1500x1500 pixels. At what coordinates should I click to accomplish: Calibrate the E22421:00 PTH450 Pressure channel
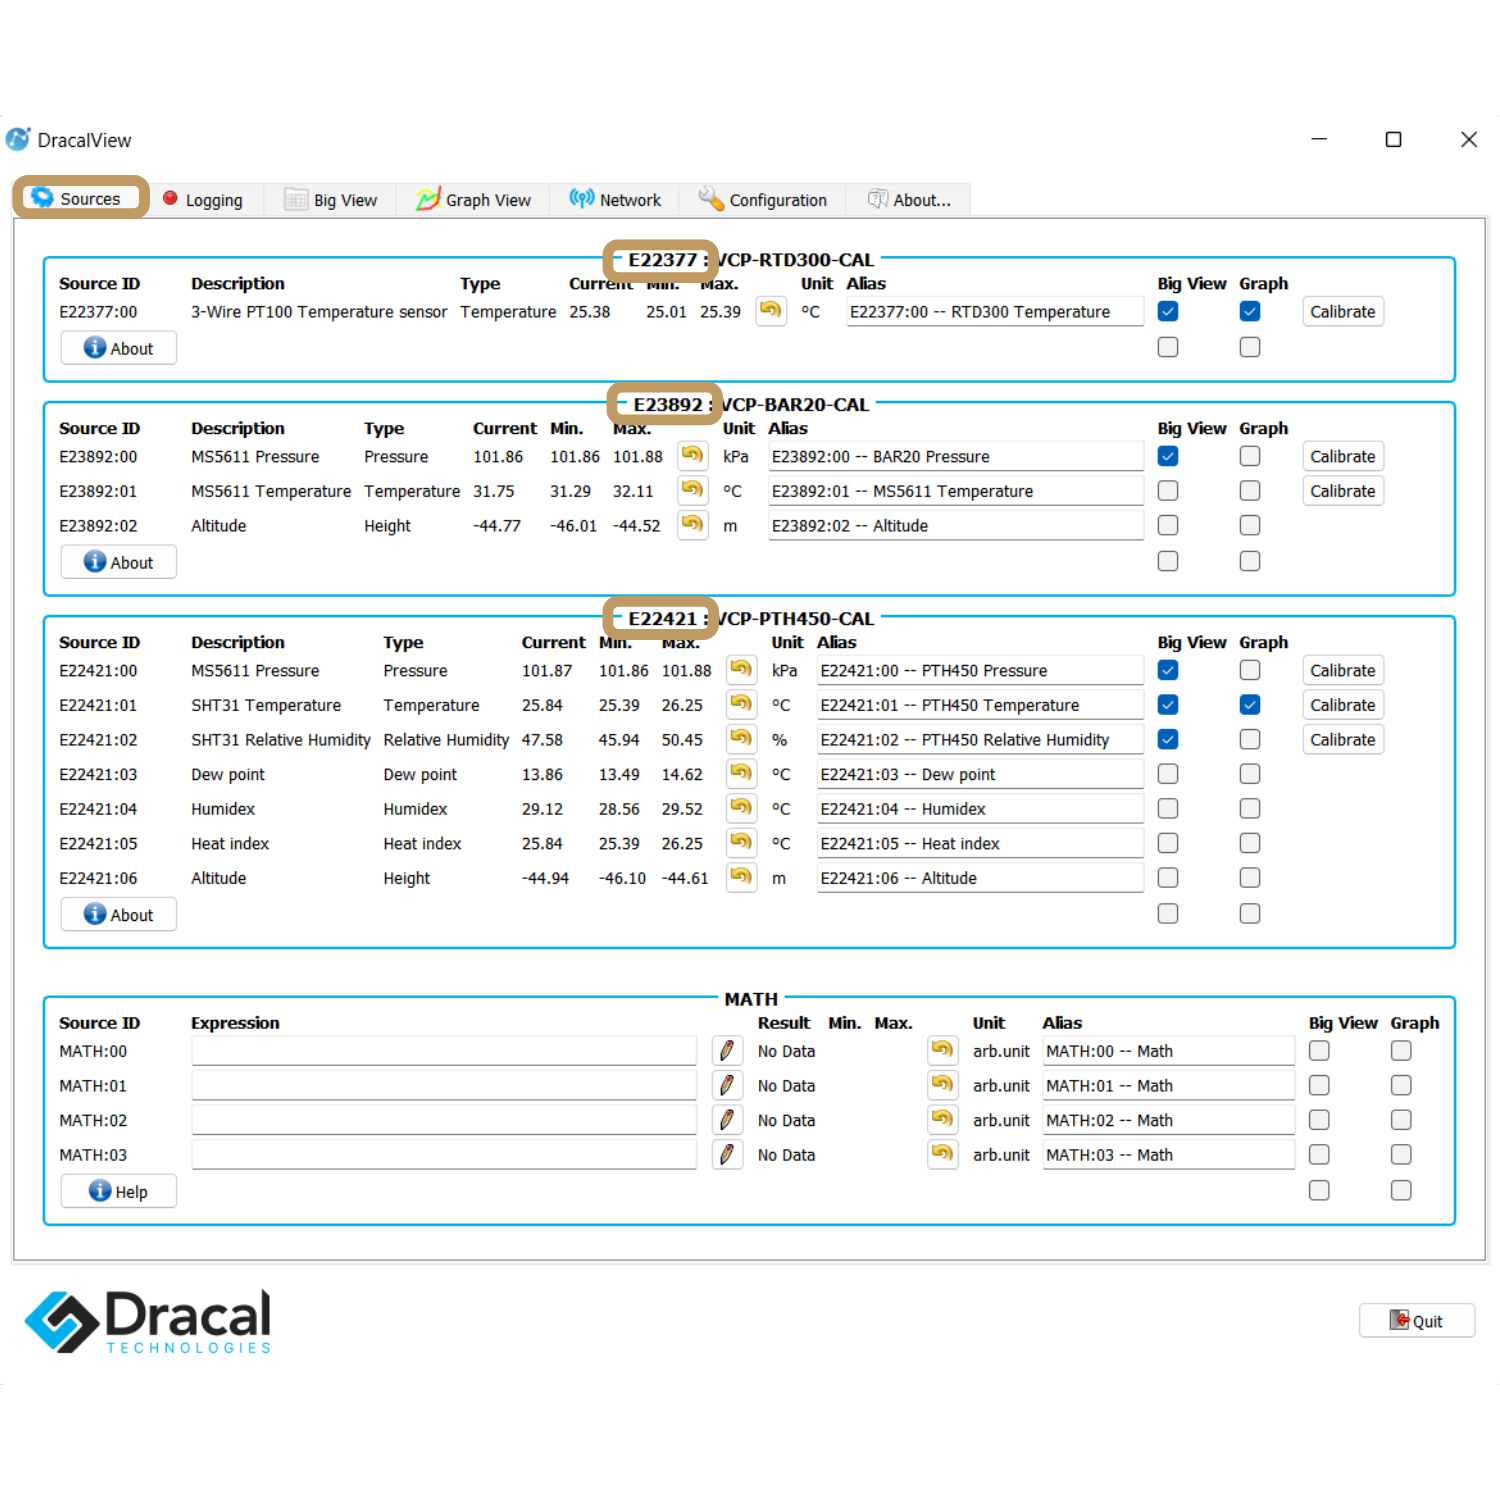tap(1343, 670)
